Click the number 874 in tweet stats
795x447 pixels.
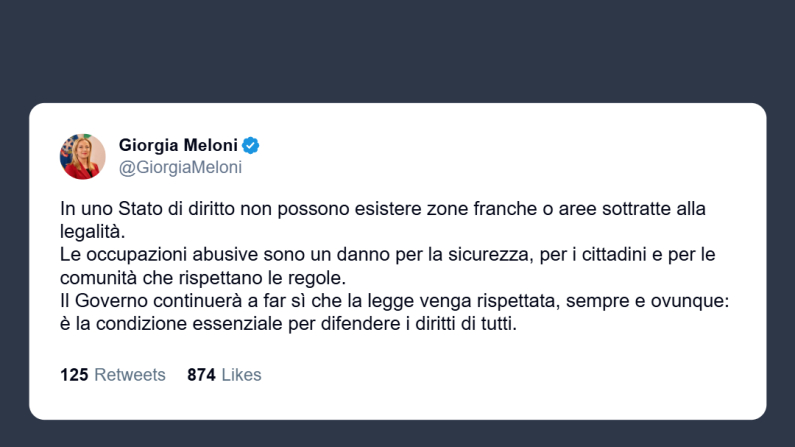click(201, 375)
